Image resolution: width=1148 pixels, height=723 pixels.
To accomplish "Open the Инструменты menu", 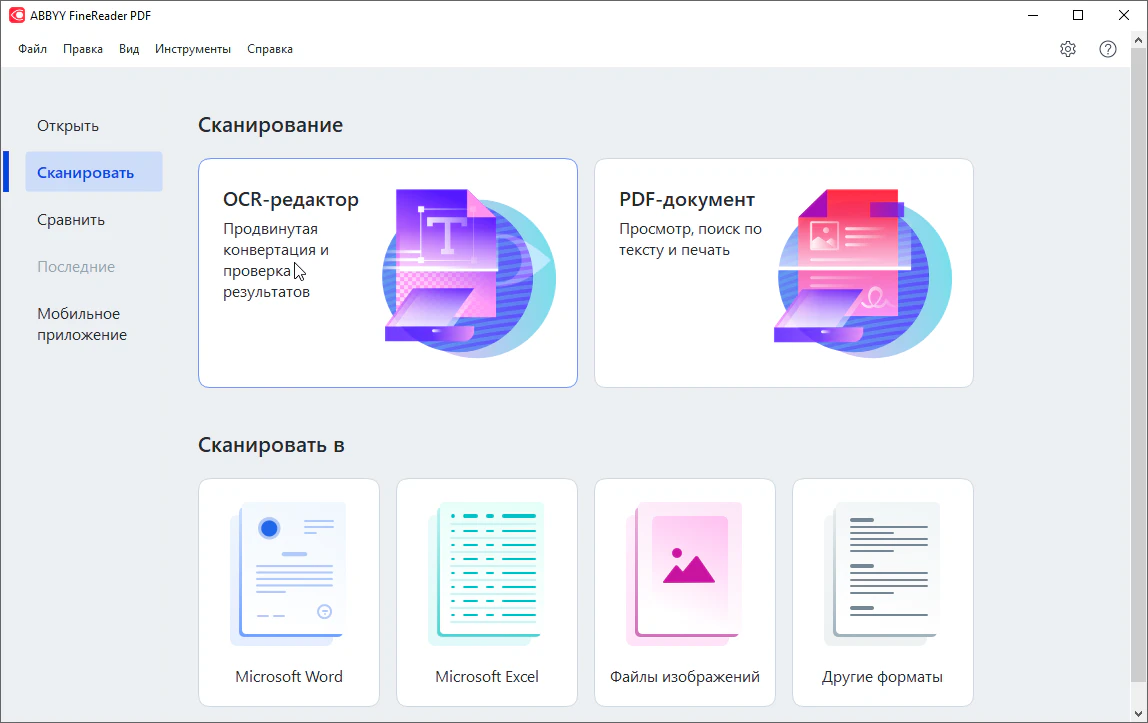I will (193, 49).
